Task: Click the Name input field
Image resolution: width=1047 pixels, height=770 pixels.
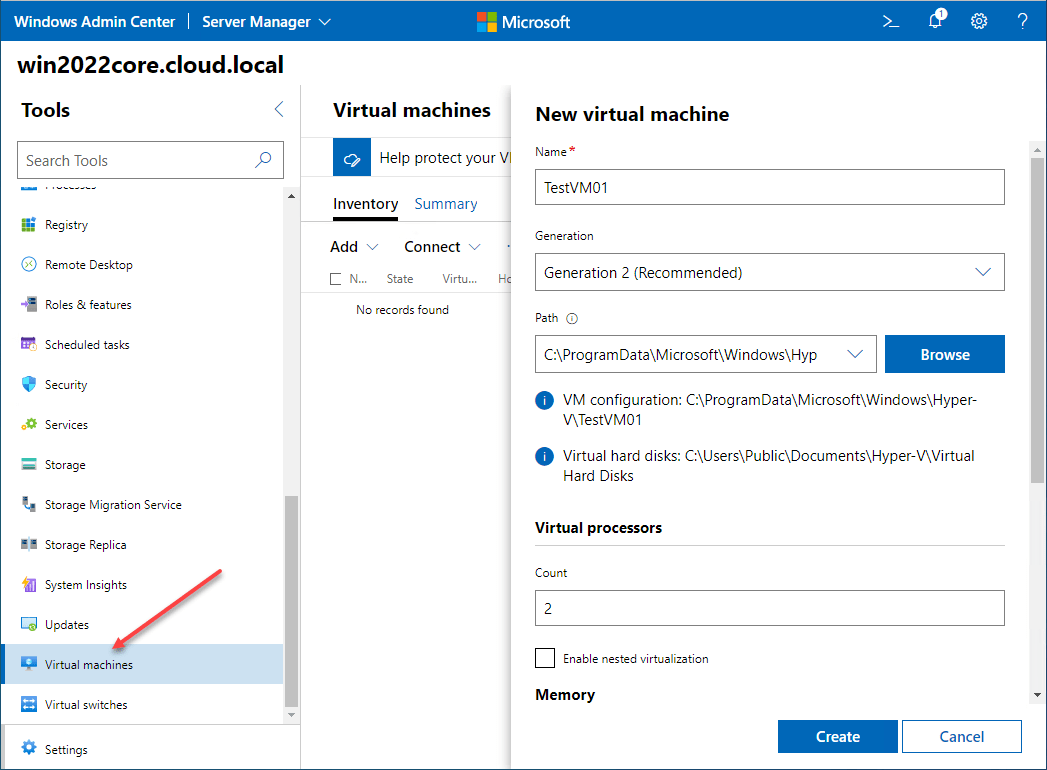Action: pyautogui.click(x=769, y=187)
